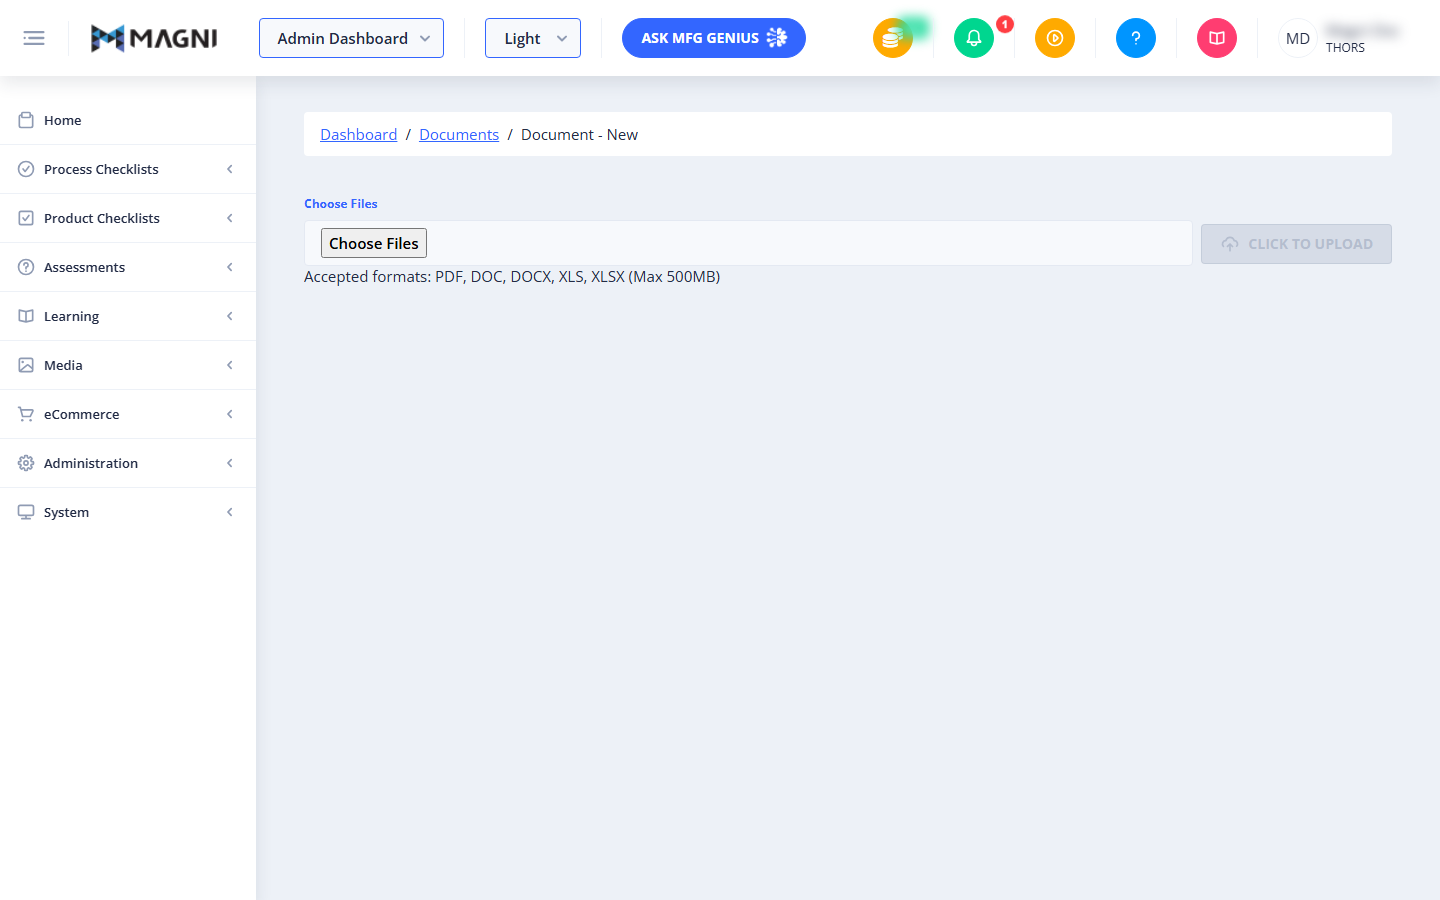1440x900 pixels.
Task: Click the blue Choose Files label
Action: [x=341, y=204]
